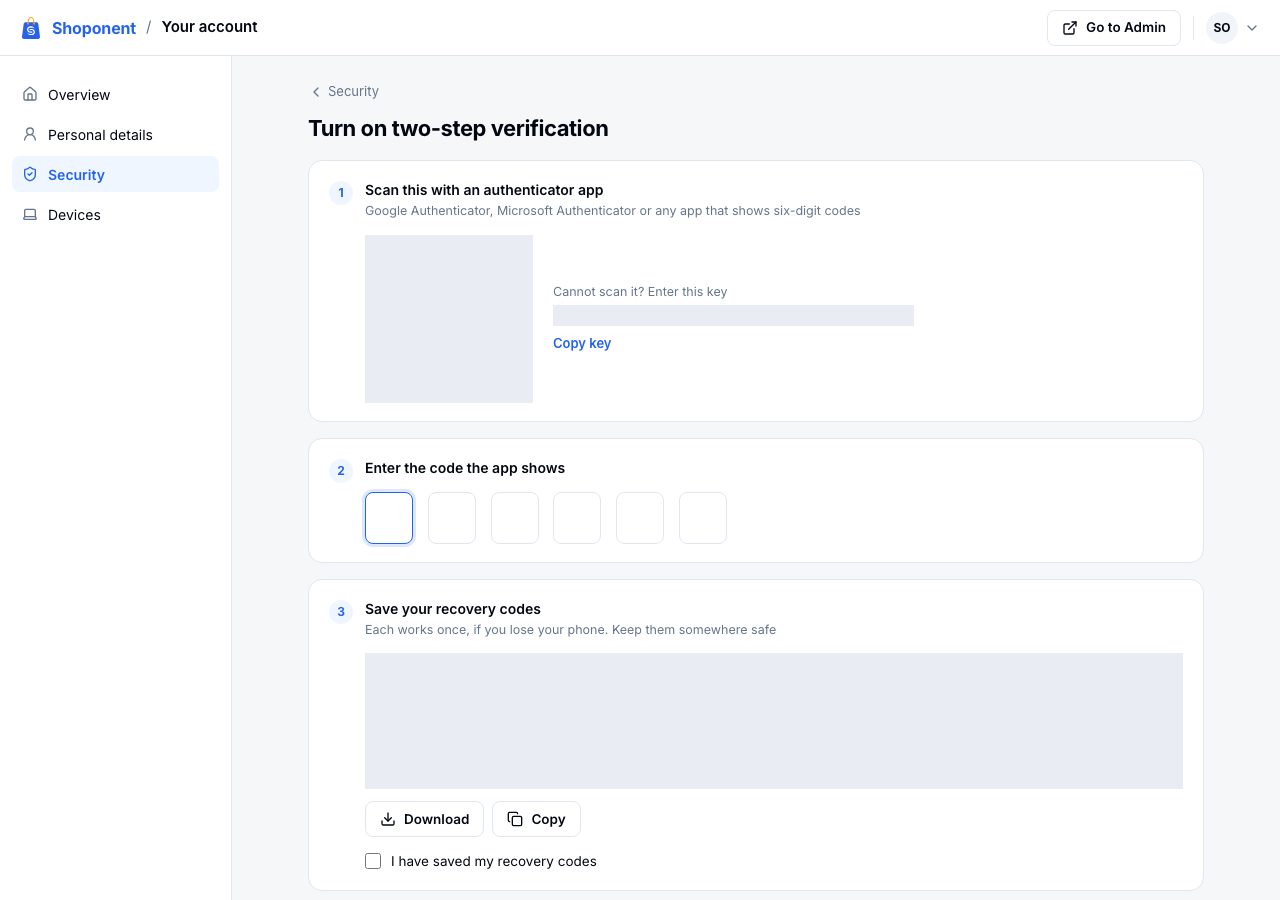Click the sixth code digit box
The height and width of the screenshot is (900, 1280).
[x=703, y=518]
